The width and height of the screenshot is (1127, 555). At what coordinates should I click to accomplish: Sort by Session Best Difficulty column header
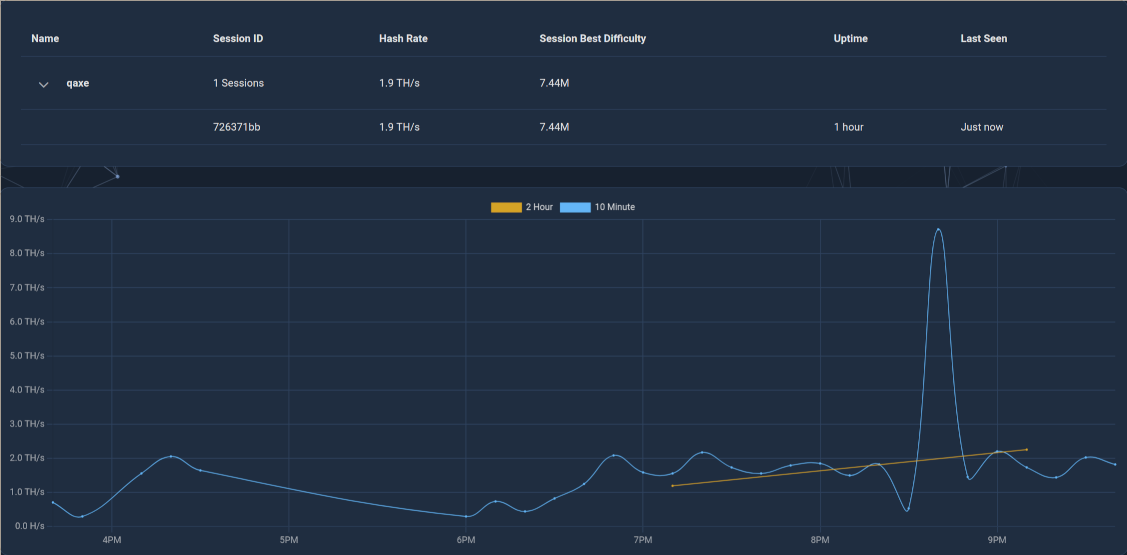tap(592, 39)
